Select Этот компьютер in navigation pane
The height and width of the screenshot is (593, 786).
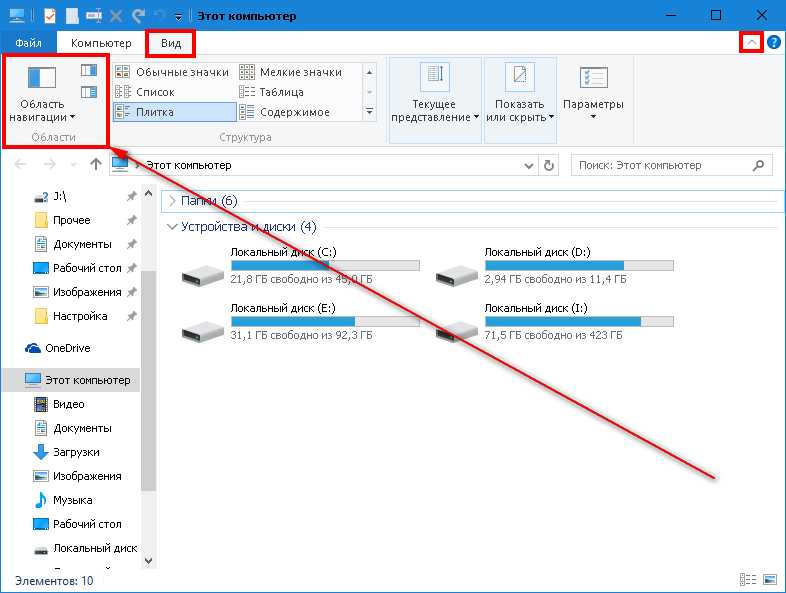(71, 380)
